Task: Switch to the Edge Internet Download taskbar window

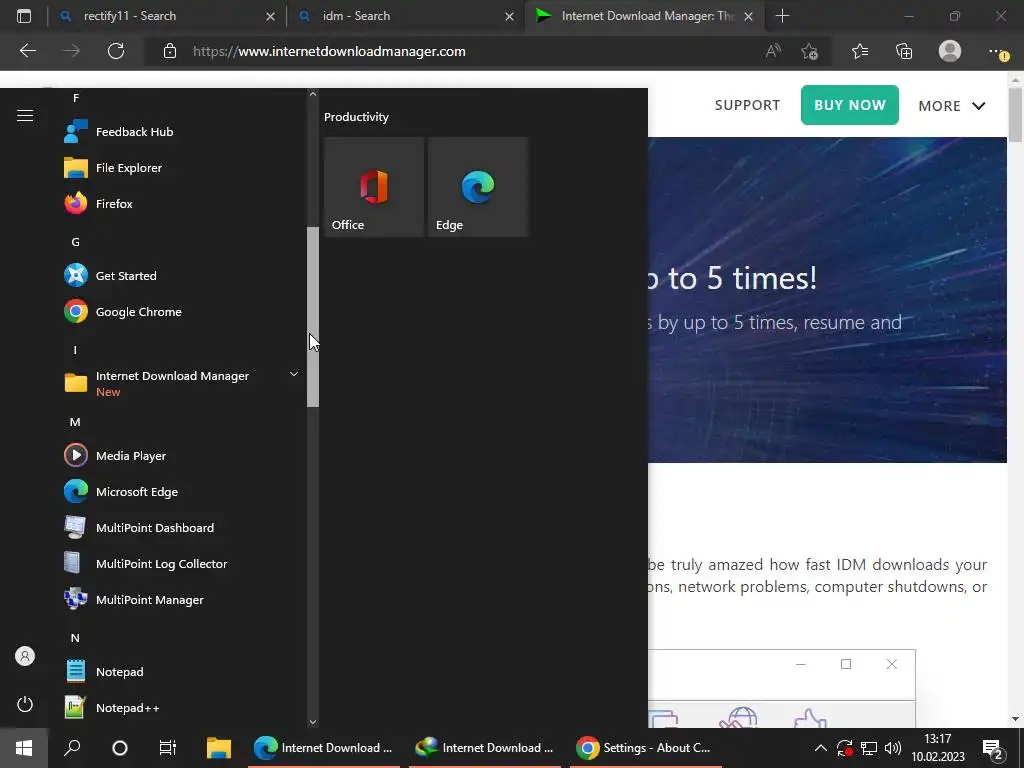Action: click(324, 748)
